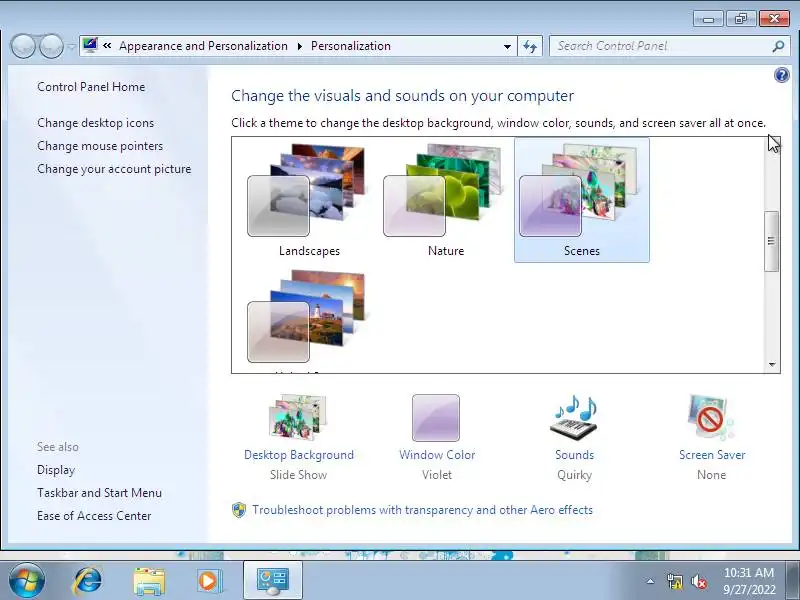This screenshot has width=800, height=600.
Task: Click the search magnifier icon
Action: 778,46
